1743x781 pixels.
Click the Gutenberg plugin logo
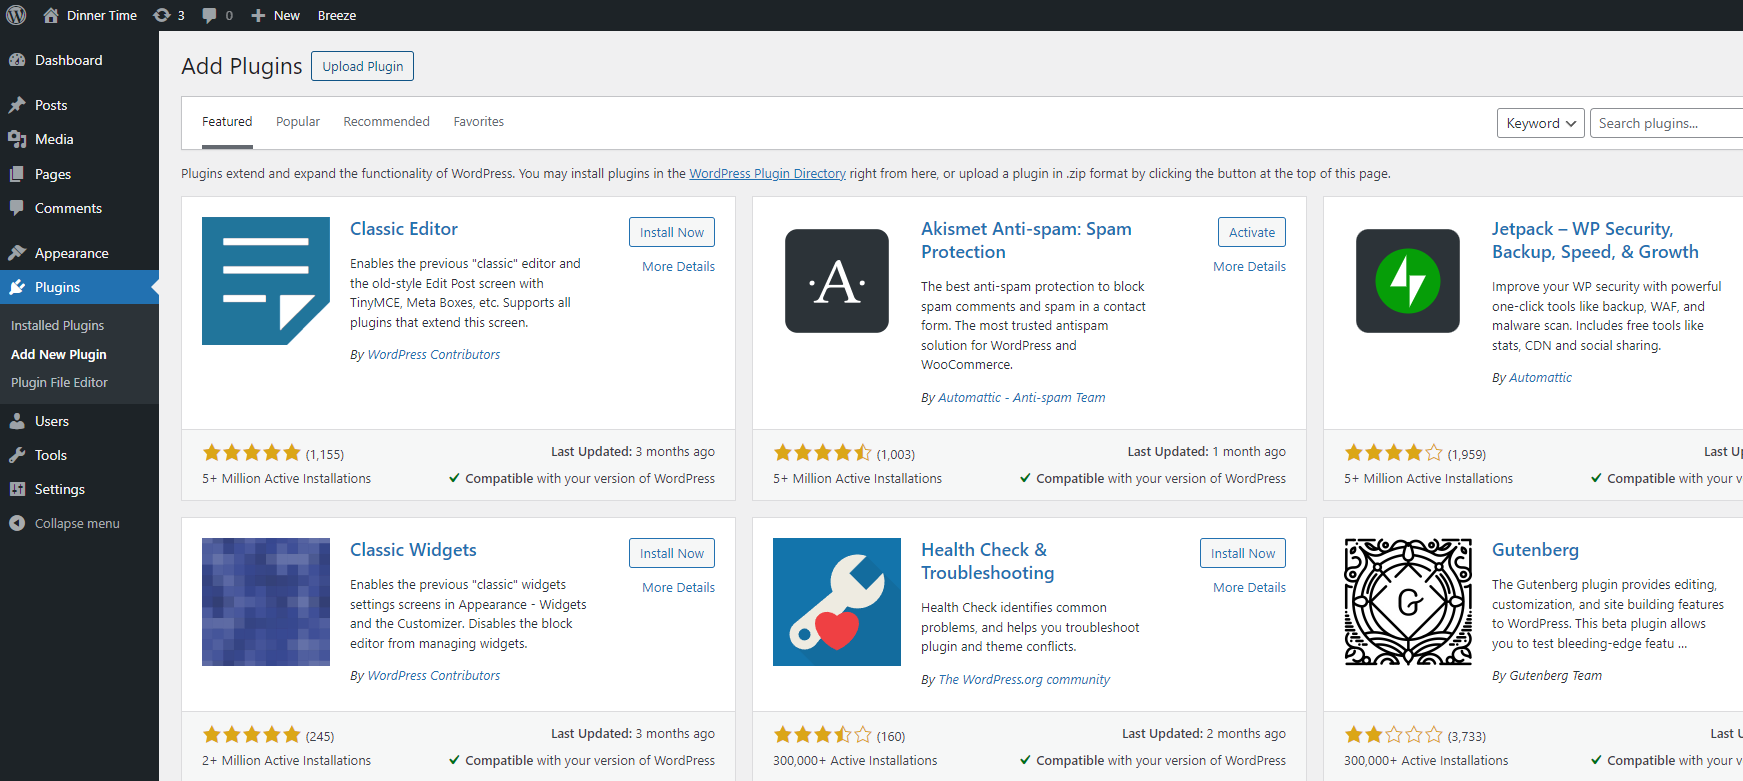1408,602
